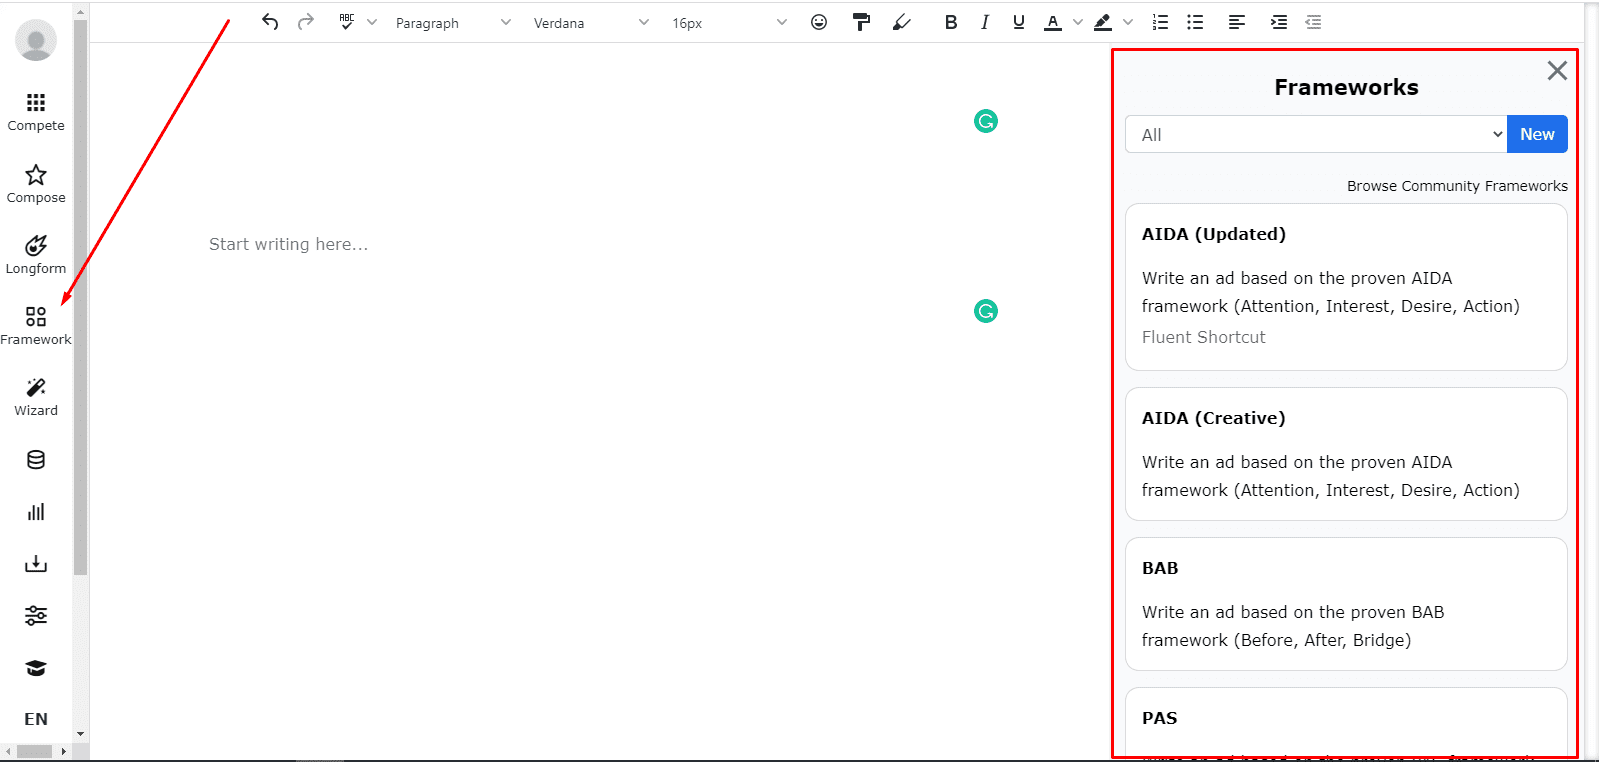Image resolution: width=1599 pixels, height=762 pixels.
Task: Open the emoji picker
Action: click(x=819, y=22)
